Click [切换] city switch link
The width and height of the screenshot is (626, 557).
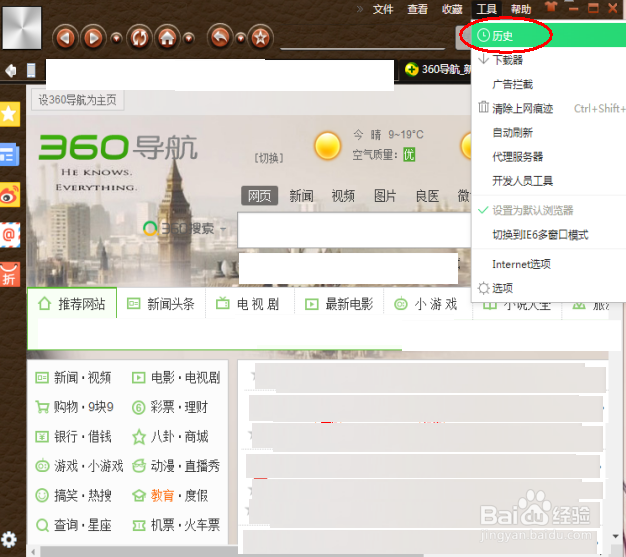269,159
